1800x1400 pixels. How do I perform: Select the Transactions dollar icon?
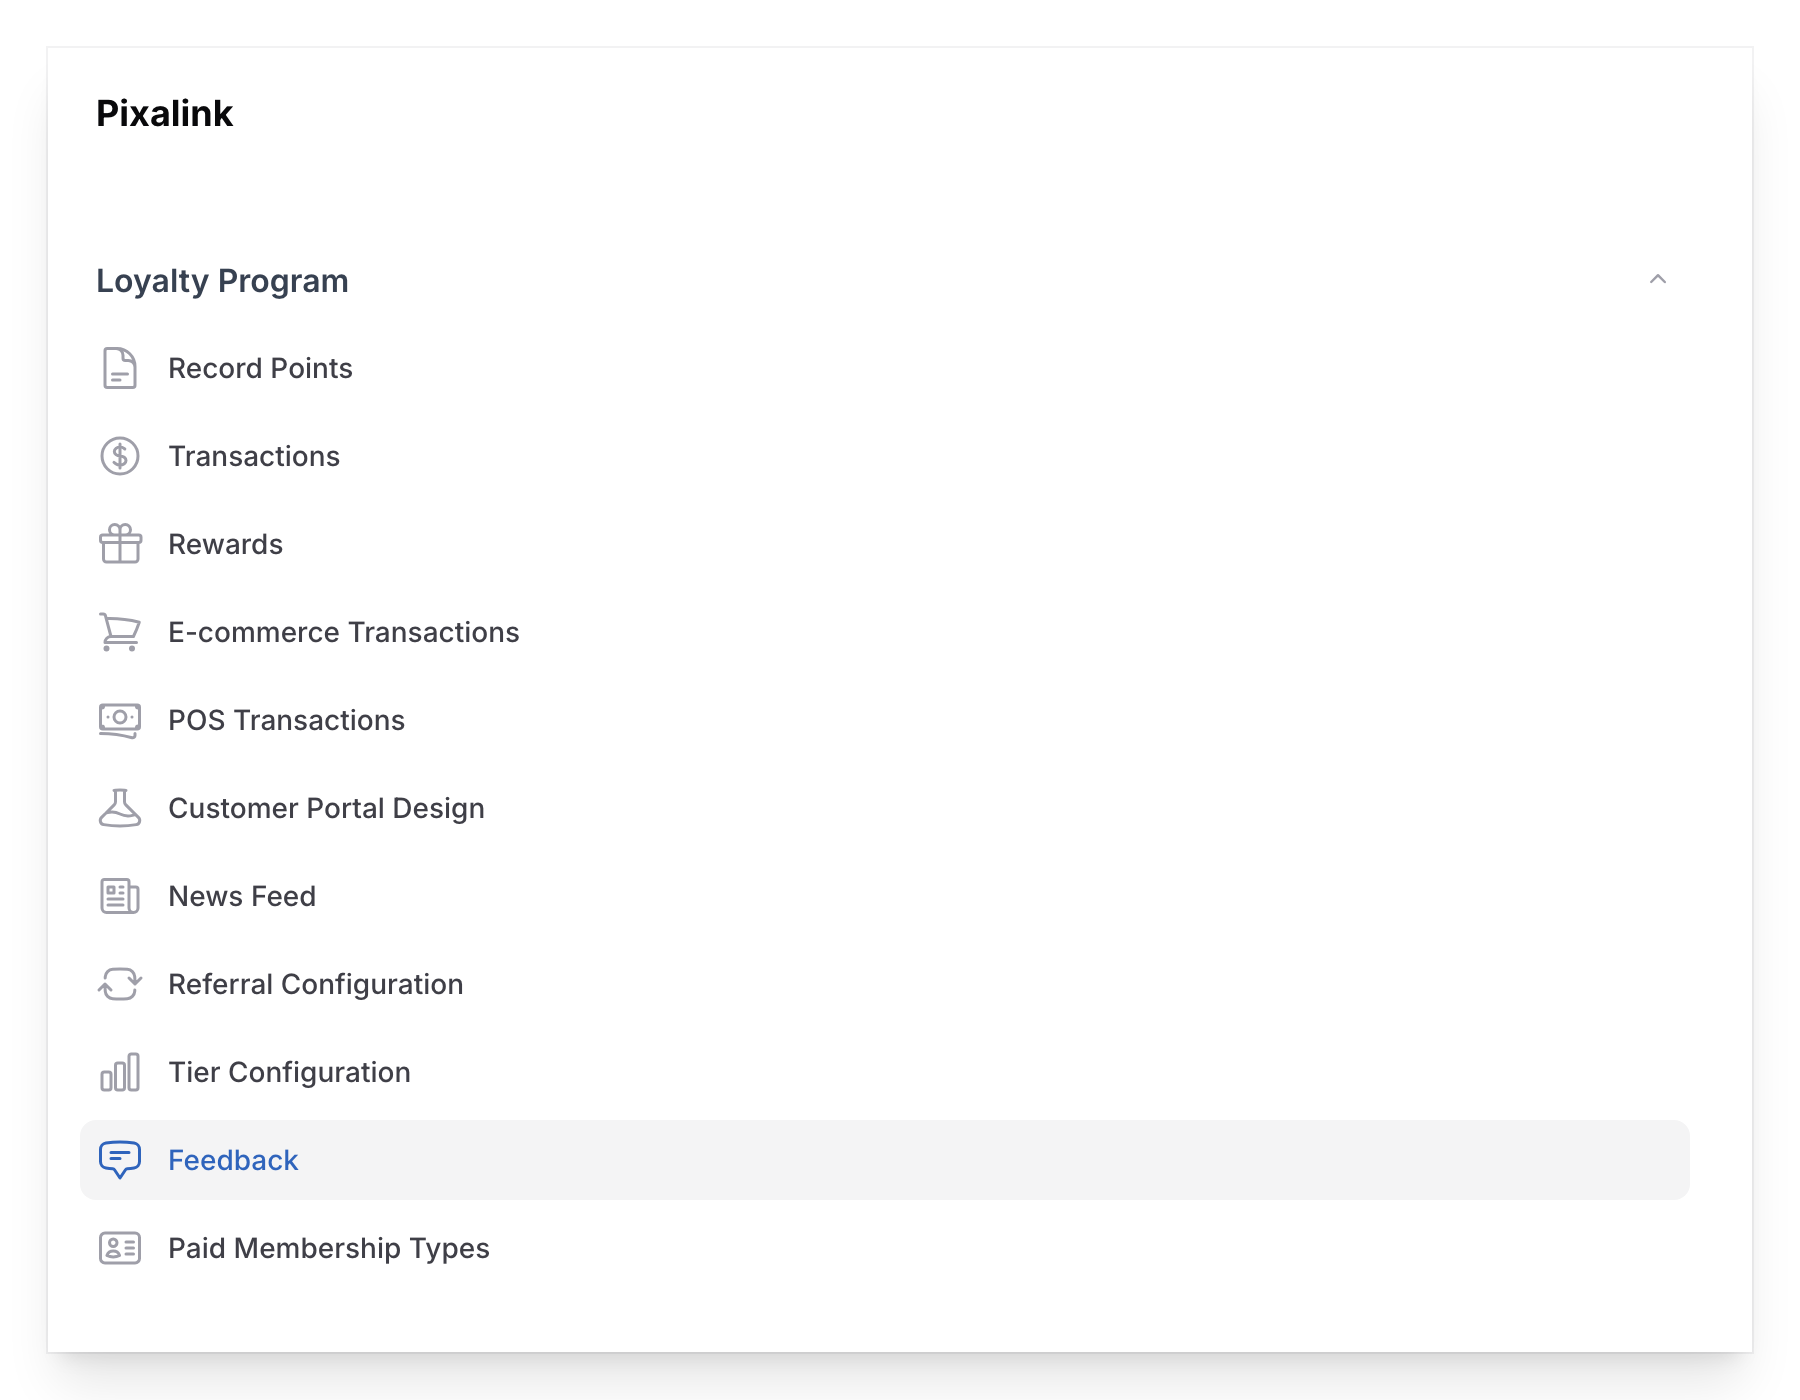pos(119,456)
